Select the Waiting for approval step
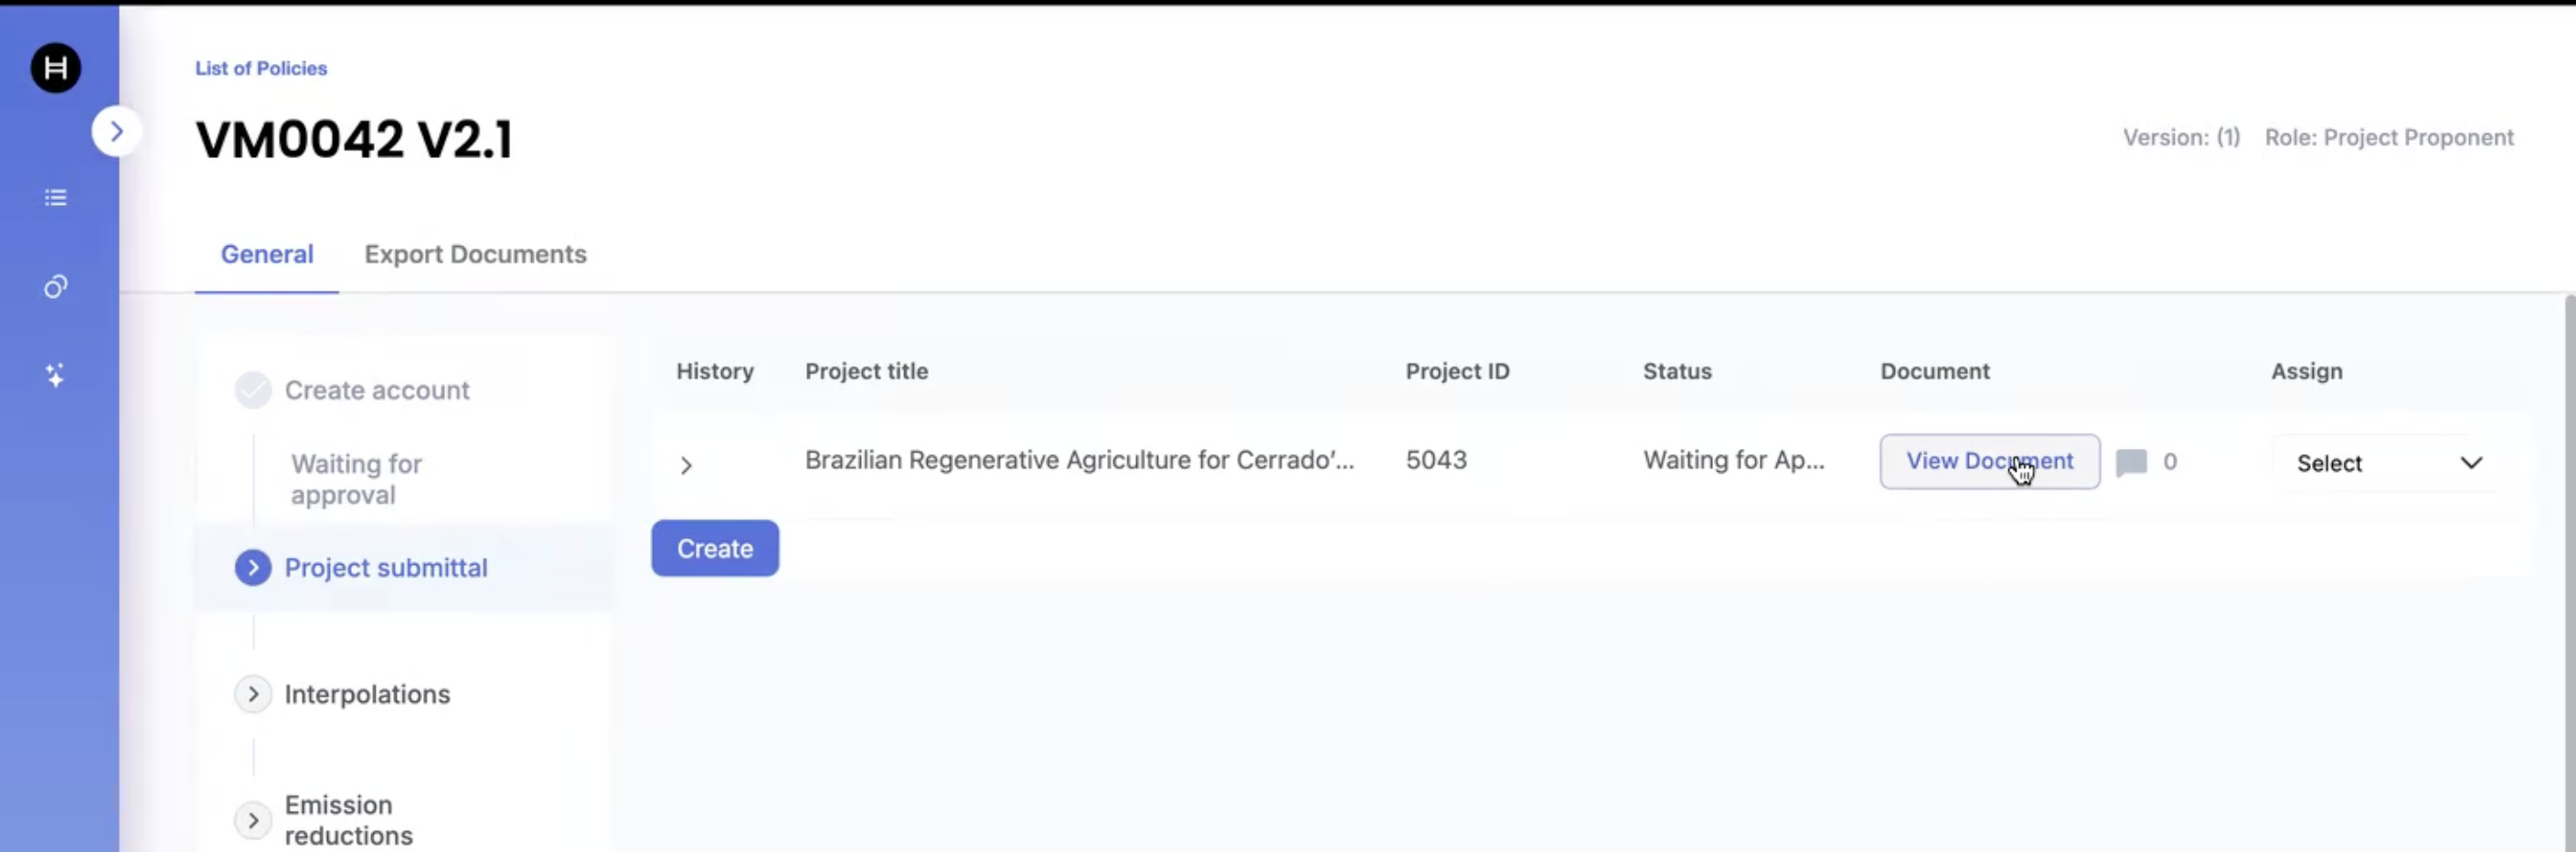The image size is (2576, 852). click(x=356, y=479)
